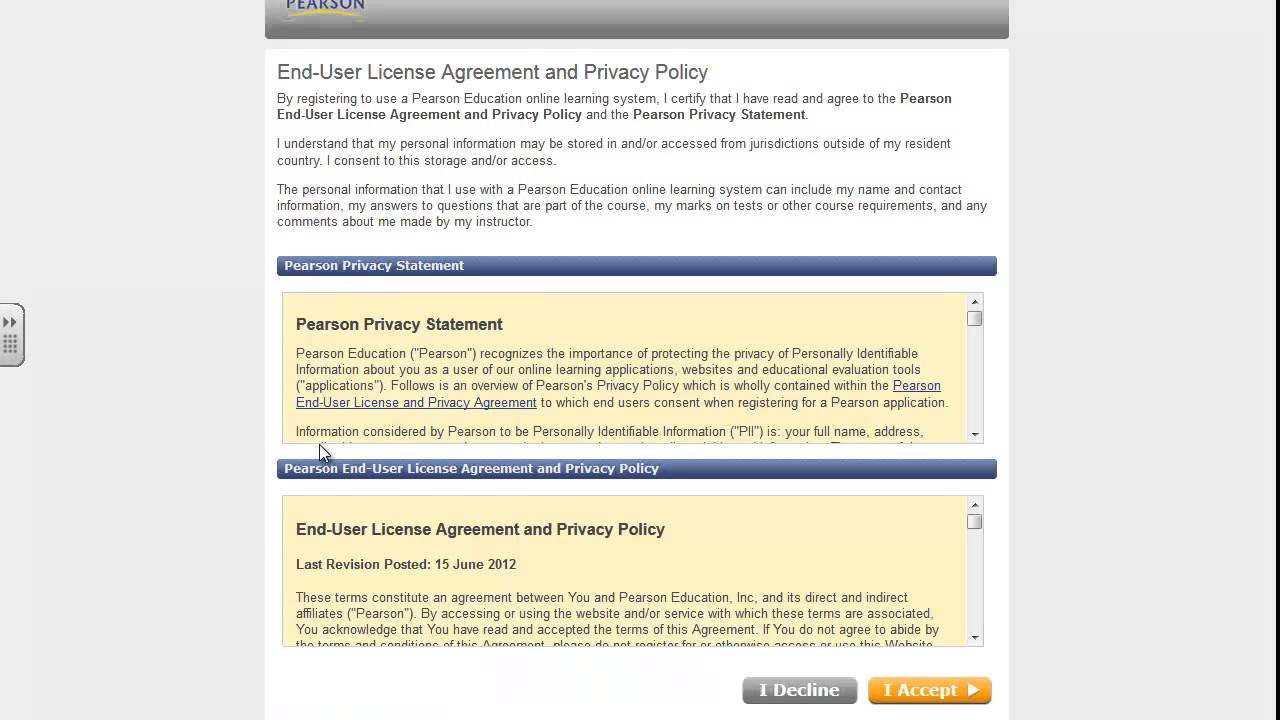Click the License Agreement box scrollbar thumb
Screen dimensions: 1280x720
tap(975, 522)
